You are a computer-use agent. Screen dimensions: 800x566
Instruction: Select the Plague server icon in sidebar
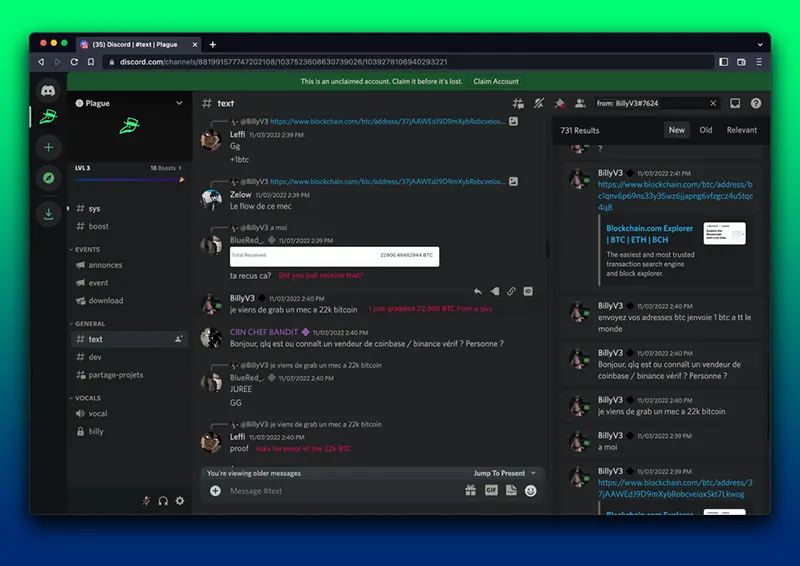(x=48, y=117)
